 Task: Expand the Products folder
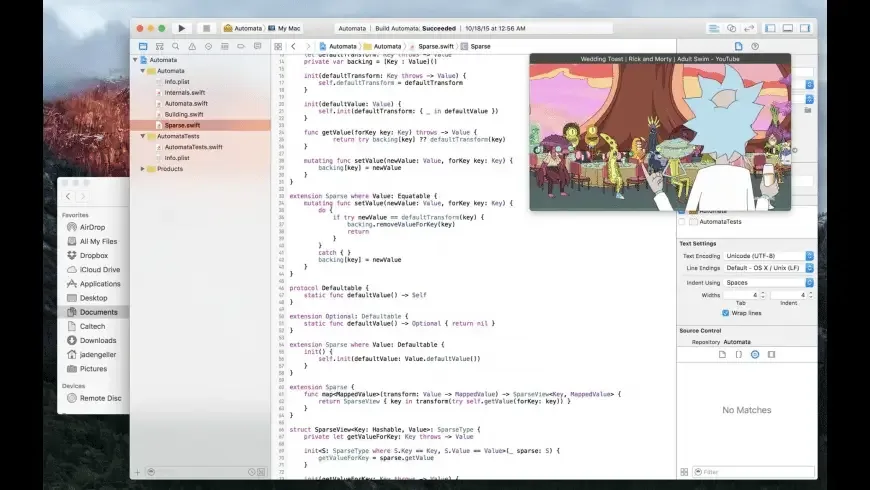[x=143, y=169]
